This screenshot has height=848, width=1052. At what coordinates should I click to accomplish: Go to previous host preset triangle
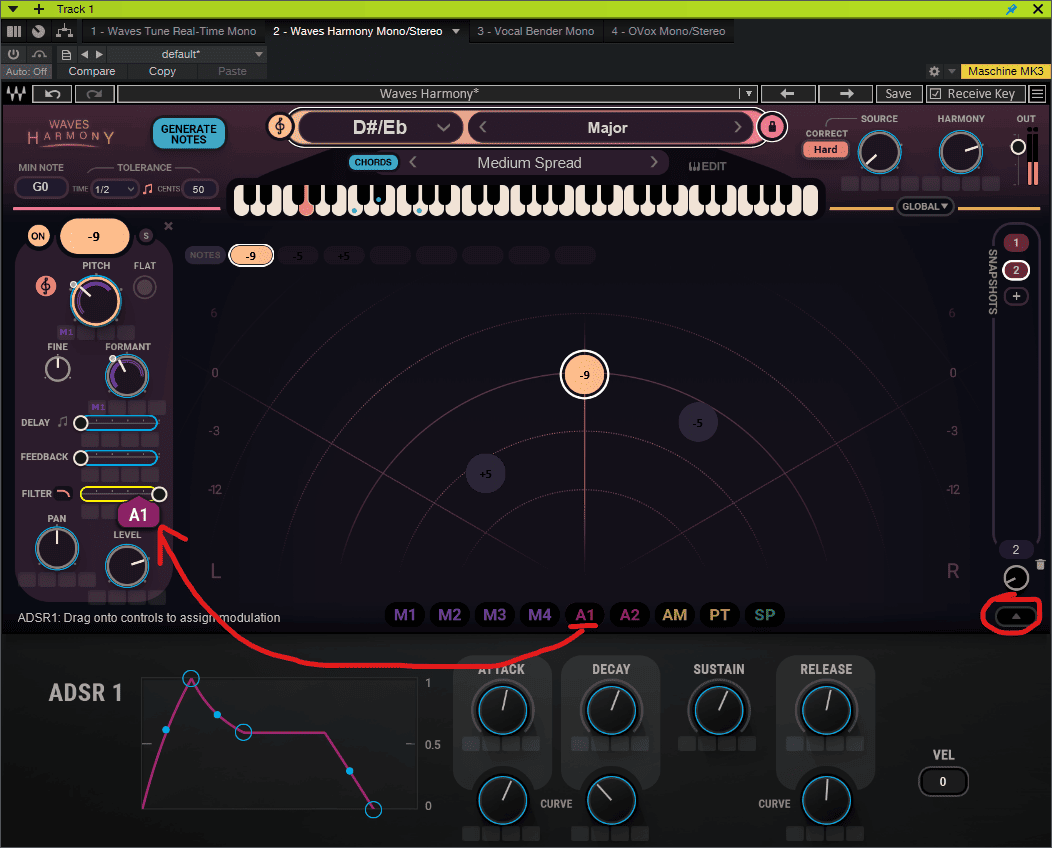coord(85,54)
